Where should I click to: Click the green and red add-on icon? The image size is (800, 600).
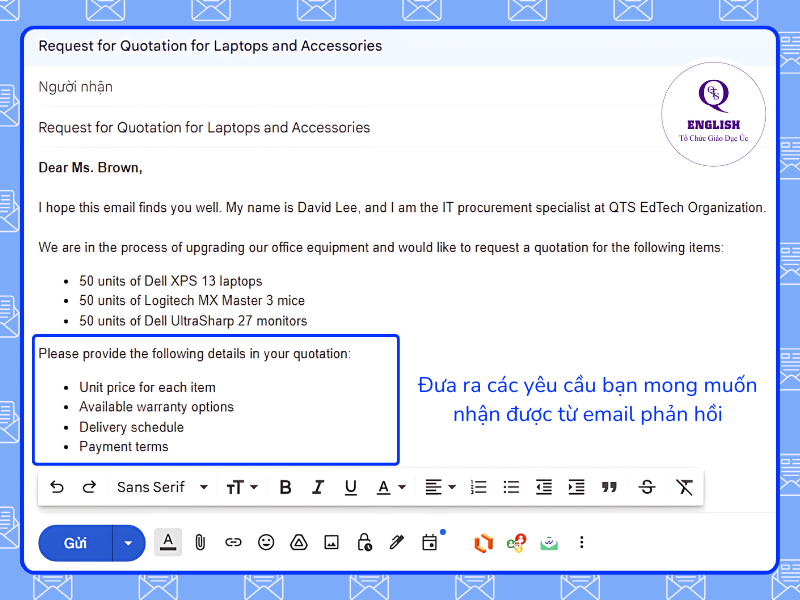[x=516, y=543]
